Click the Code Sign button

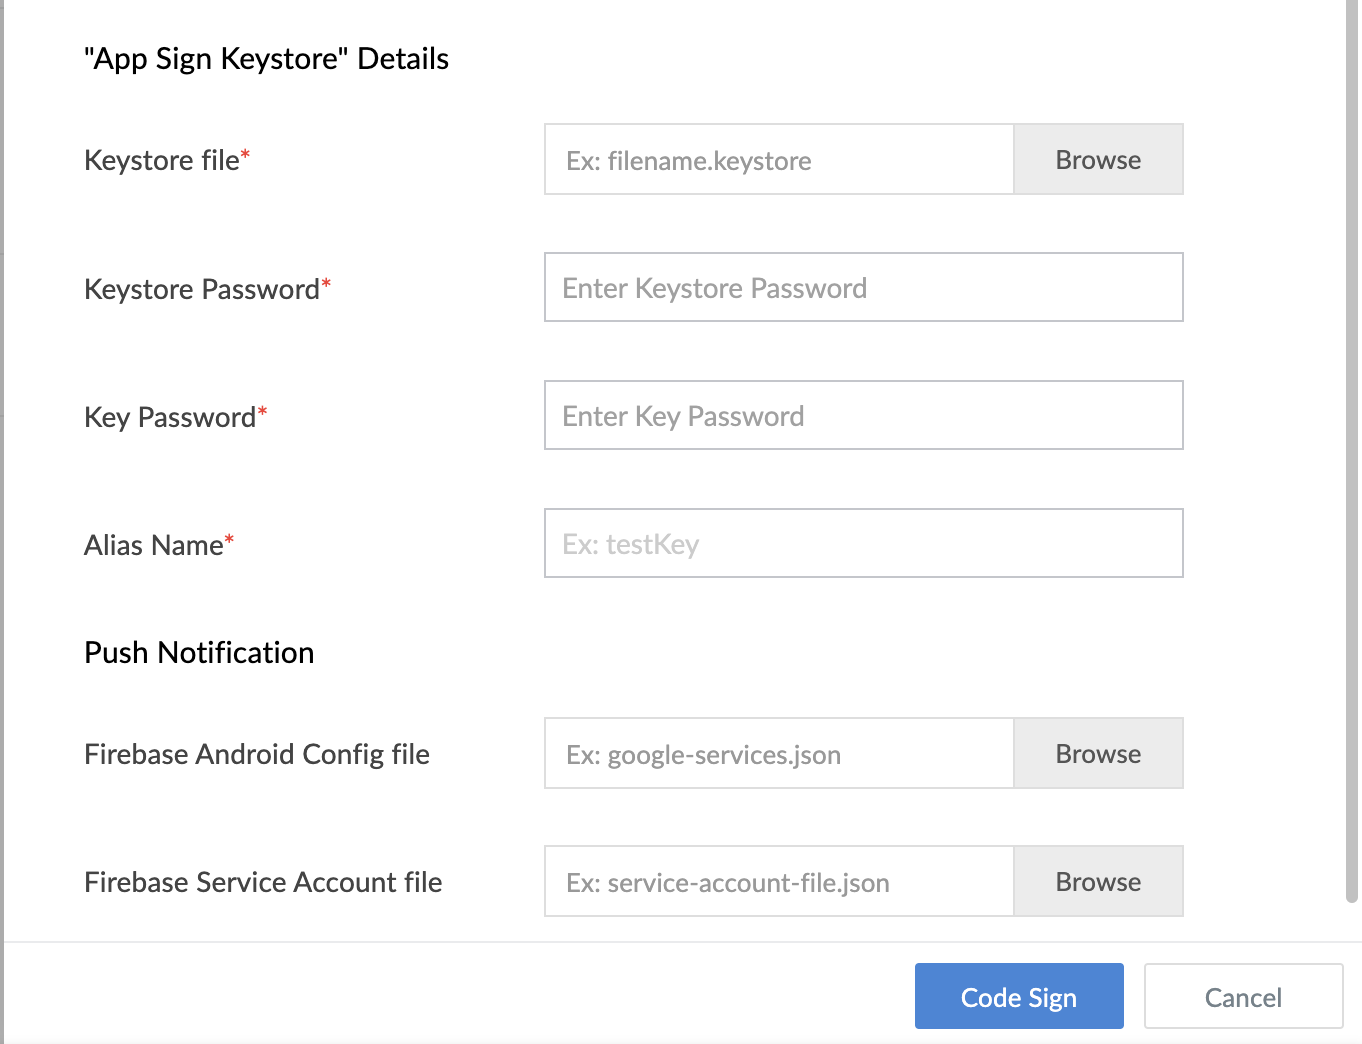click(1019, 997)
